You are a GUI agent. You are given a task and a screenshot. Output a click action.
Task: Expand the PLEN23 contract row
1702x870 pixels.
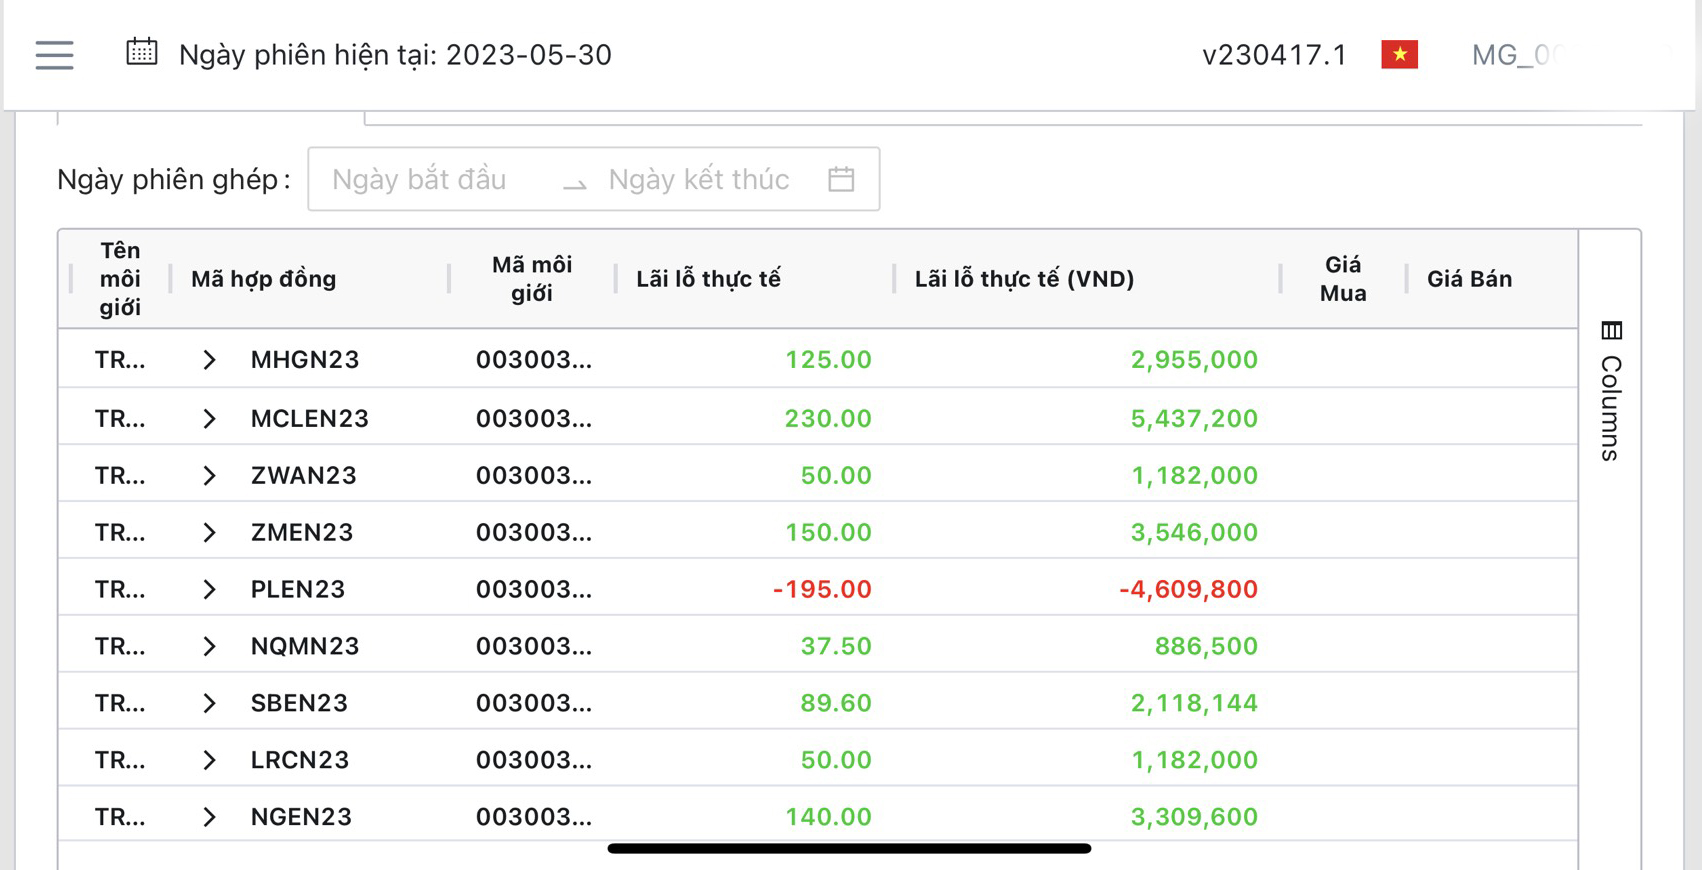coord(209,589)
